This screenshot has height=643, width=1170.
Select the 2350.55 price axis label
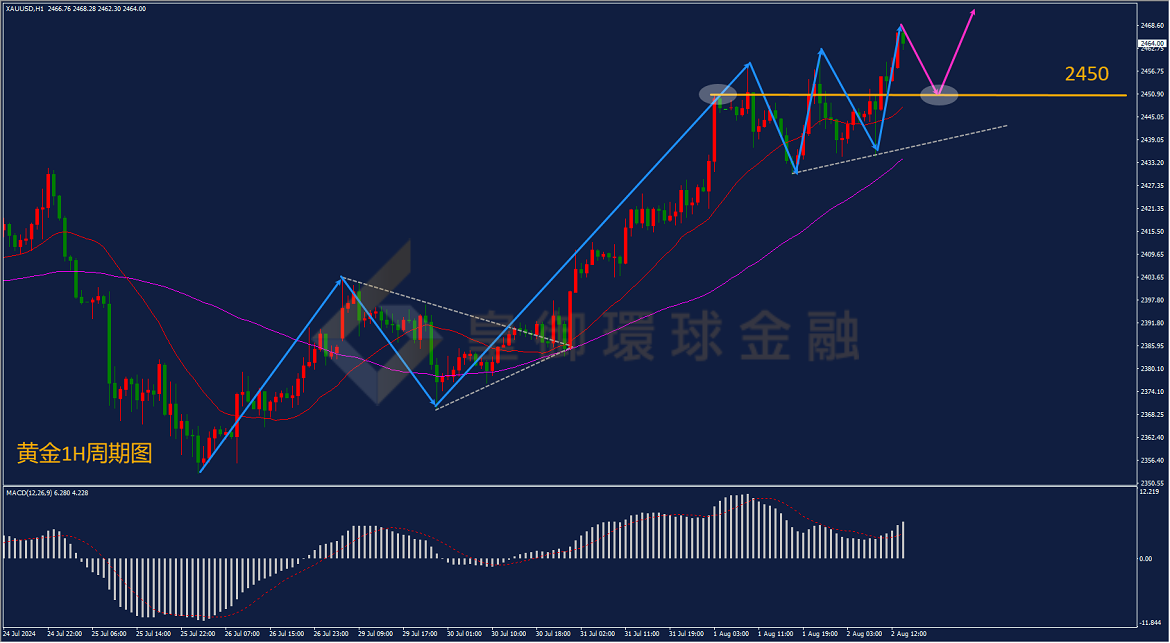1151,483
